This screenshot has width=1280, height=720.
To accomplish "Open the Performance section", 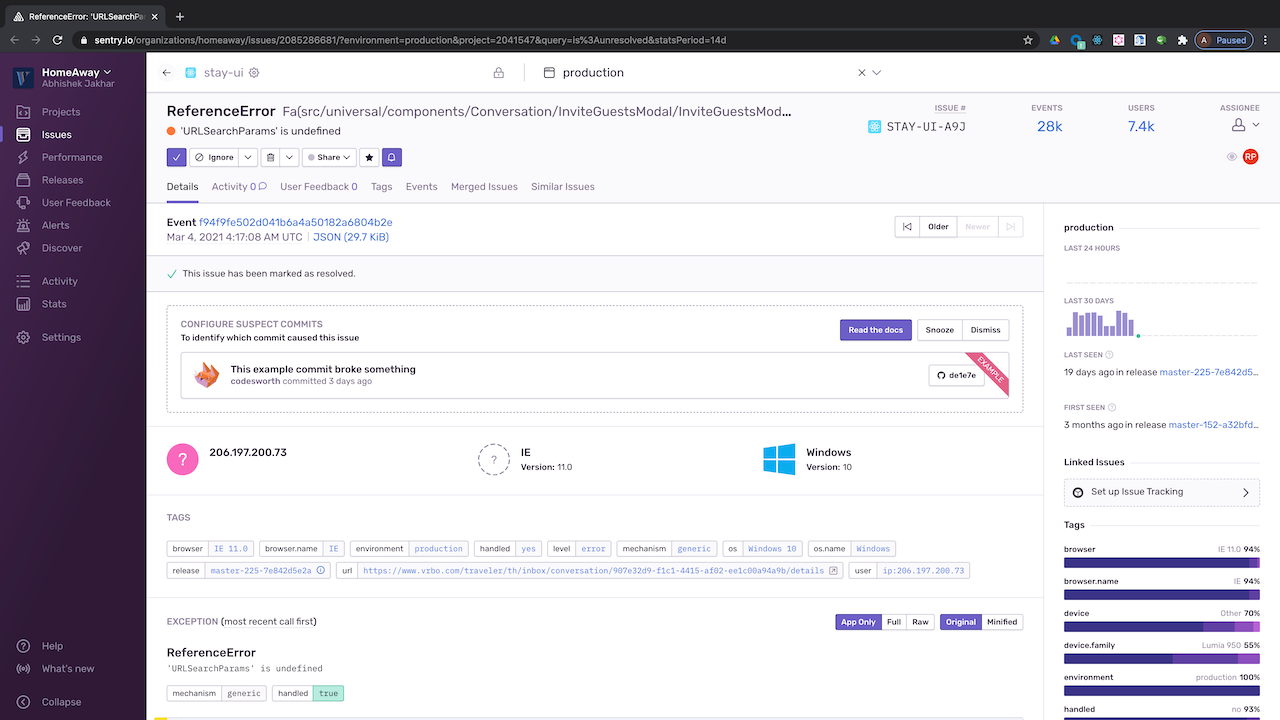I will pyautogui.click(x=72, y=157).
